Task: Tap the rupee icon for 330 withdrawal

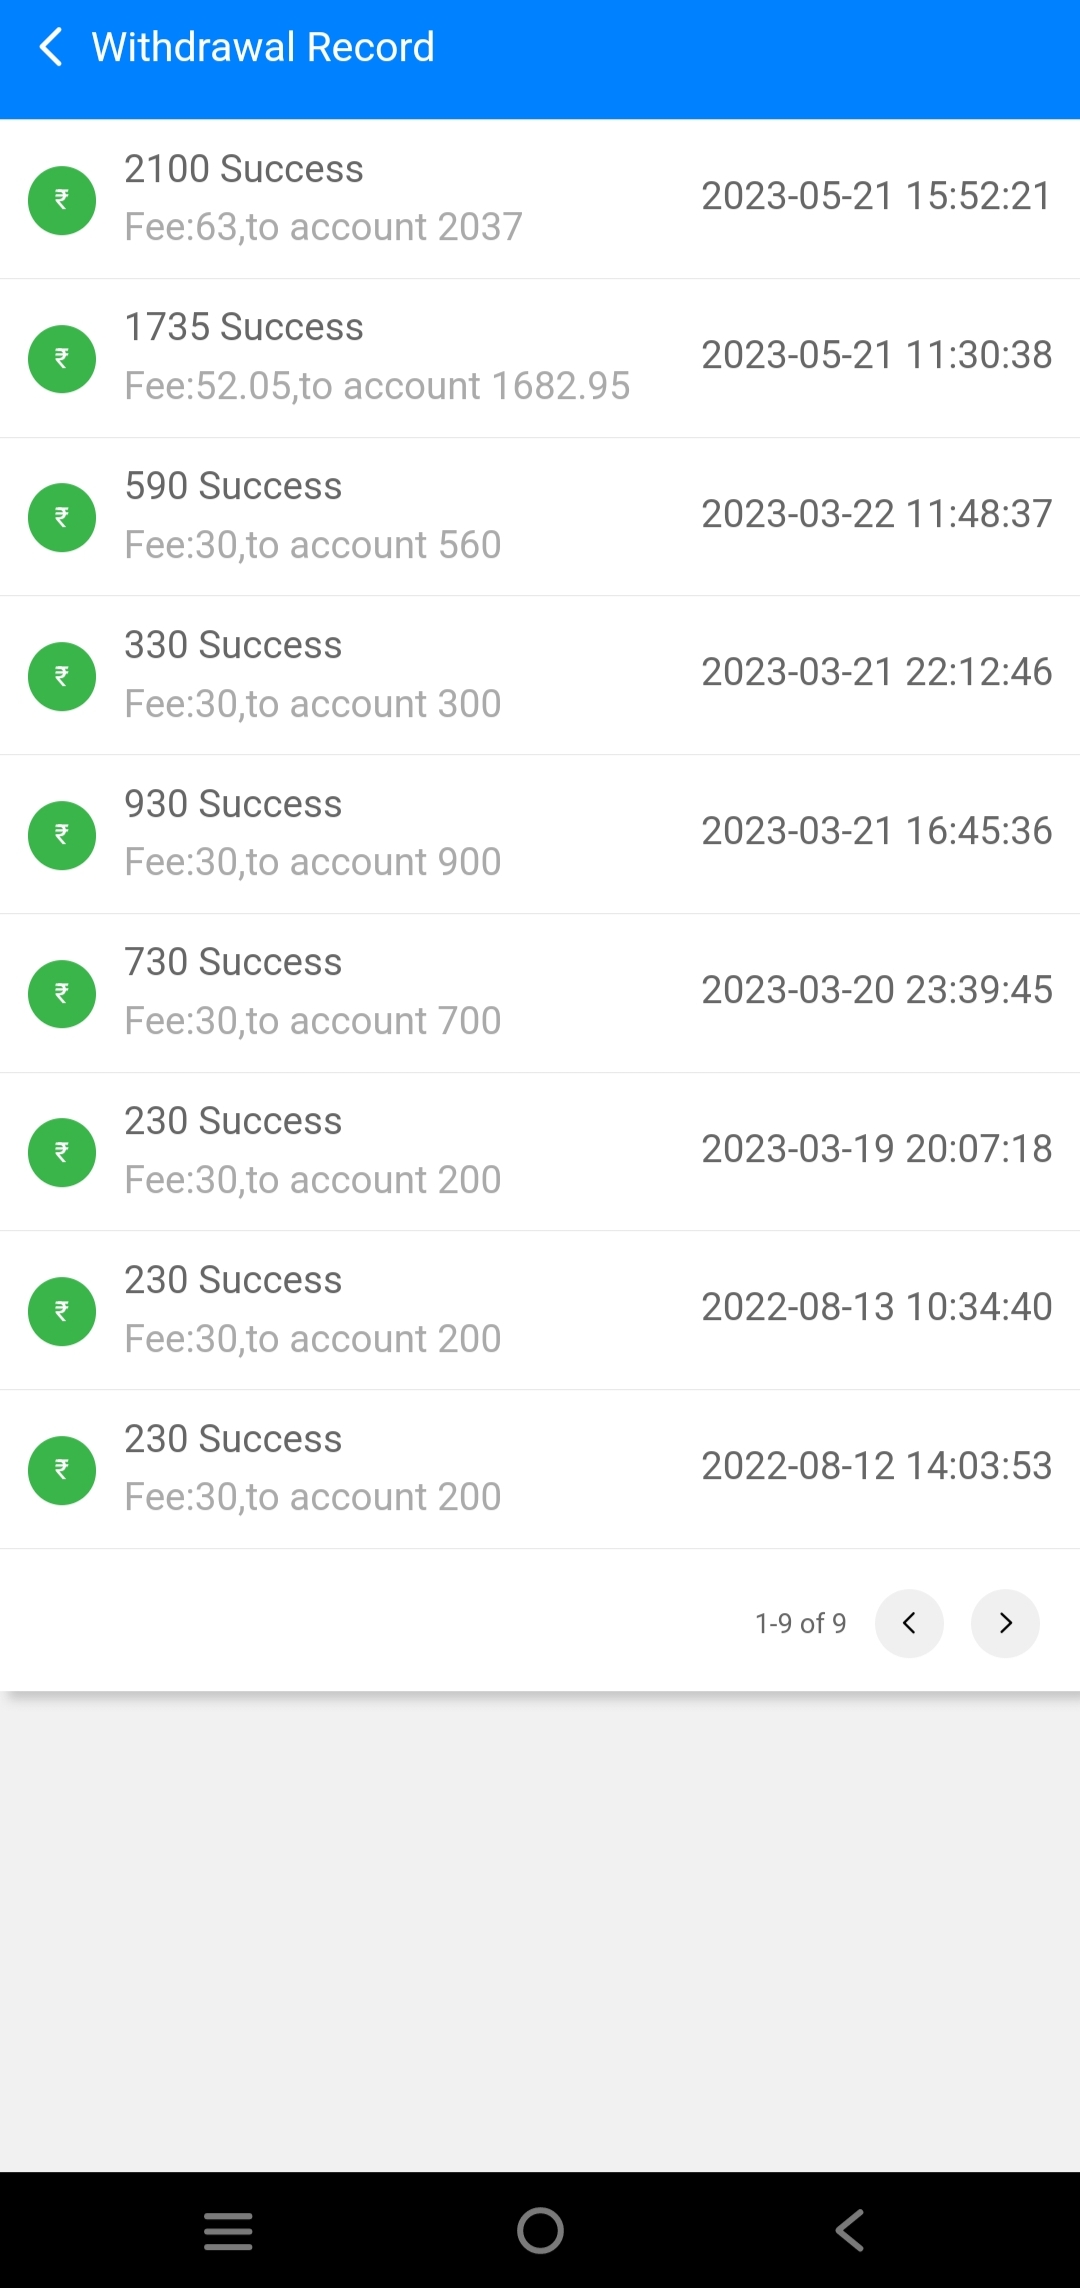Action: click(62, 676)
